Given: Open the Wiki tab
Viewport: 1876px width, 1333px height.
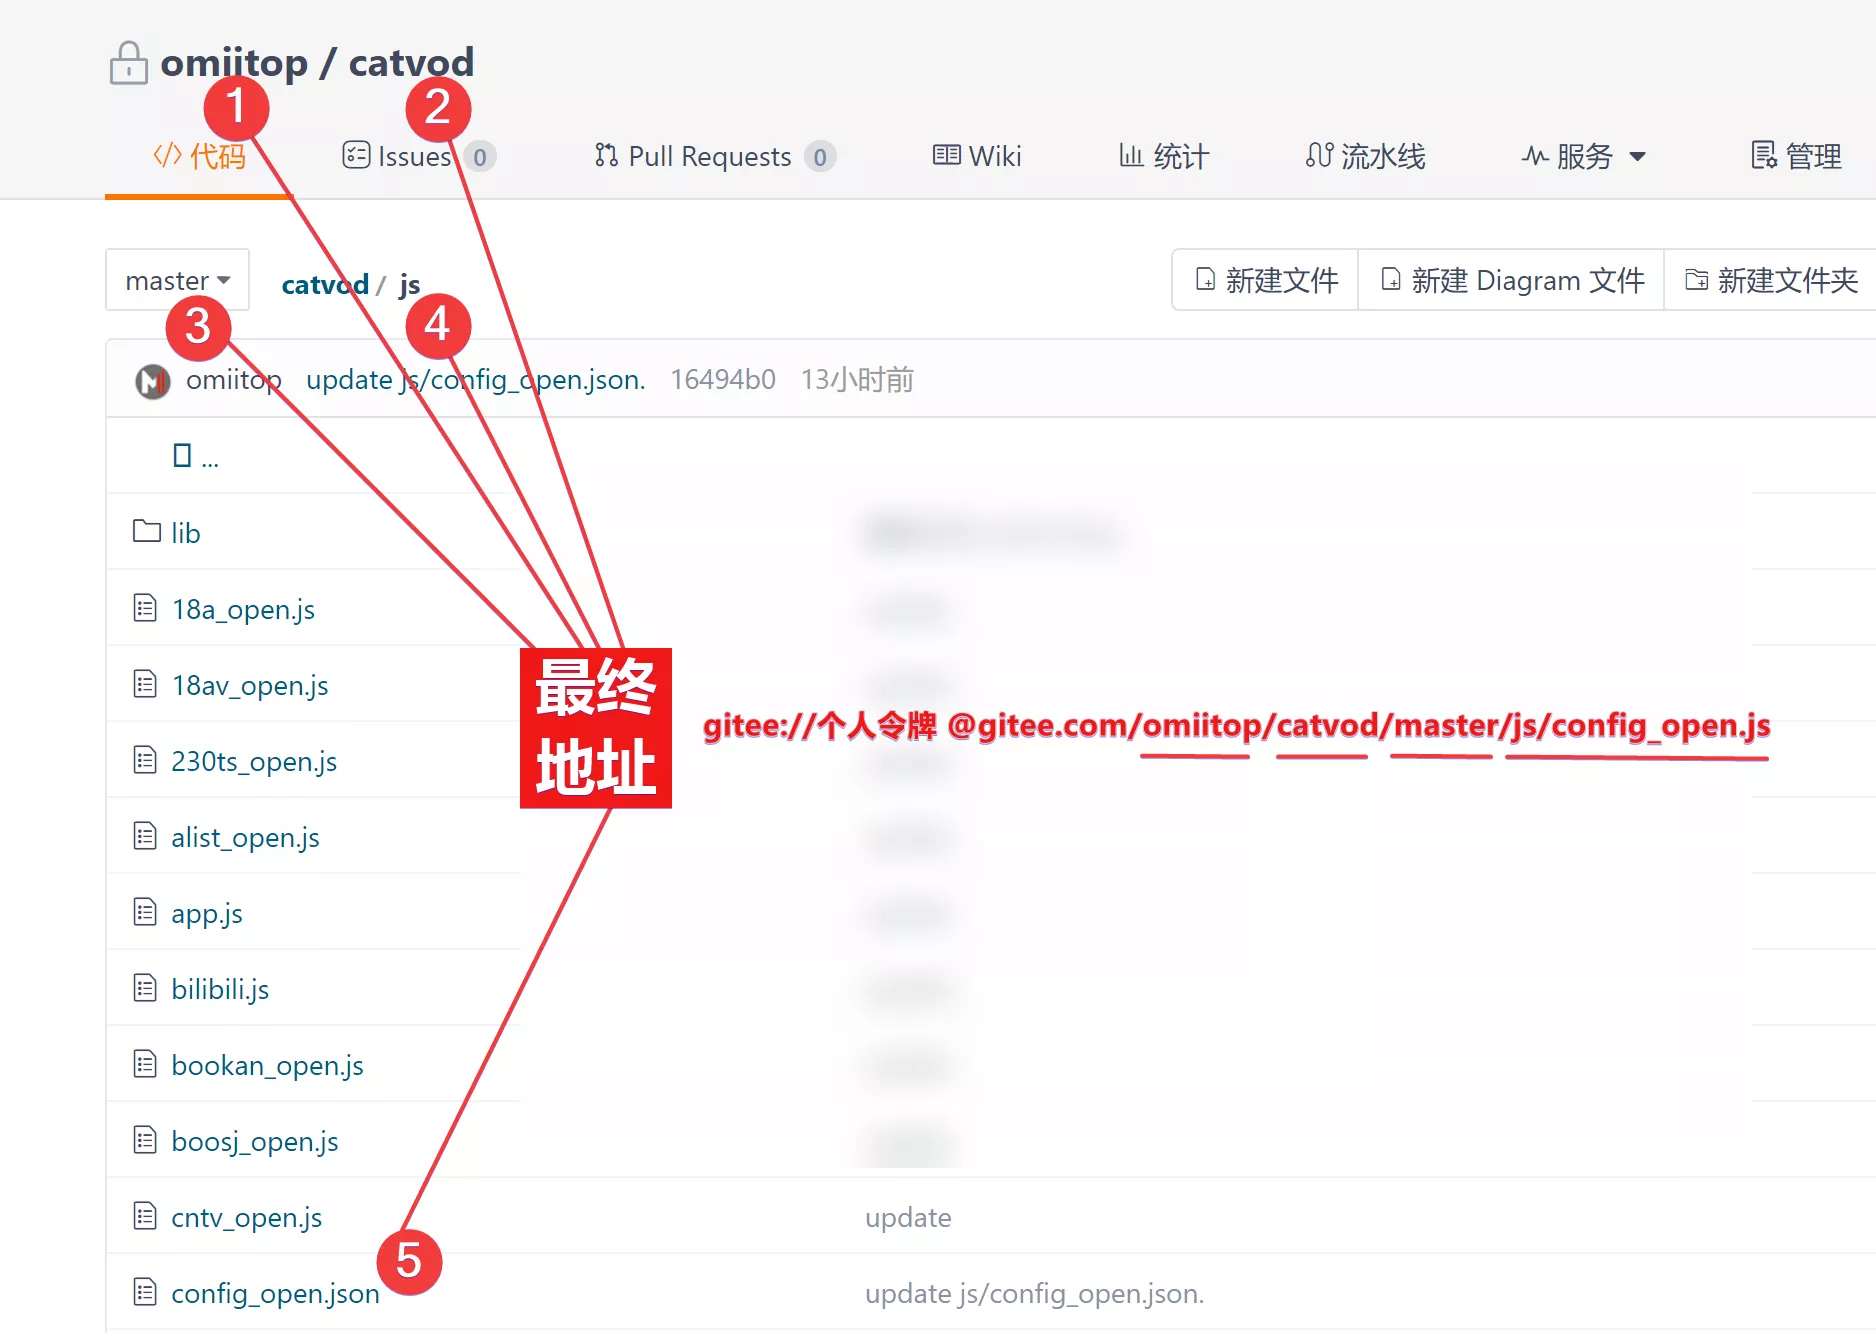Looking at the screenshot, I should pos(977,156).
